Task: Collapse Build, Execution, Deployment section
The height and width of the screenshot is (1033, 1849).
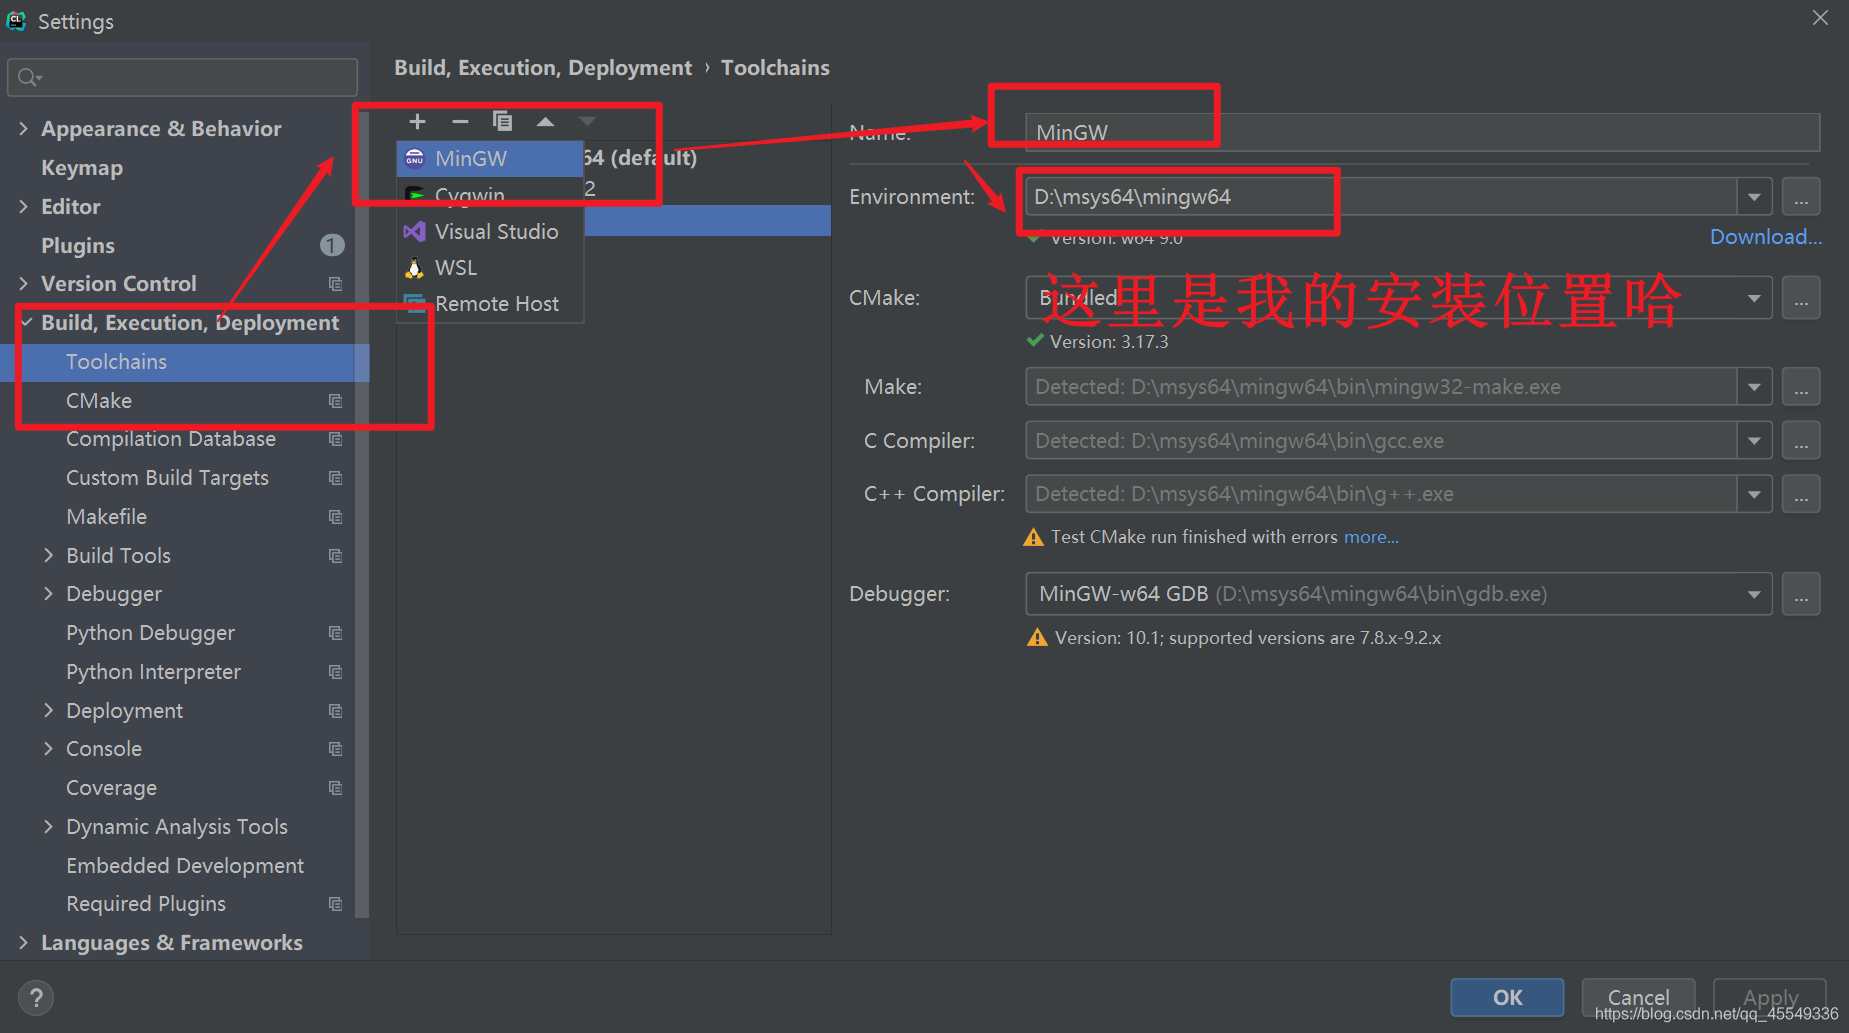Action: click(26, 322)
